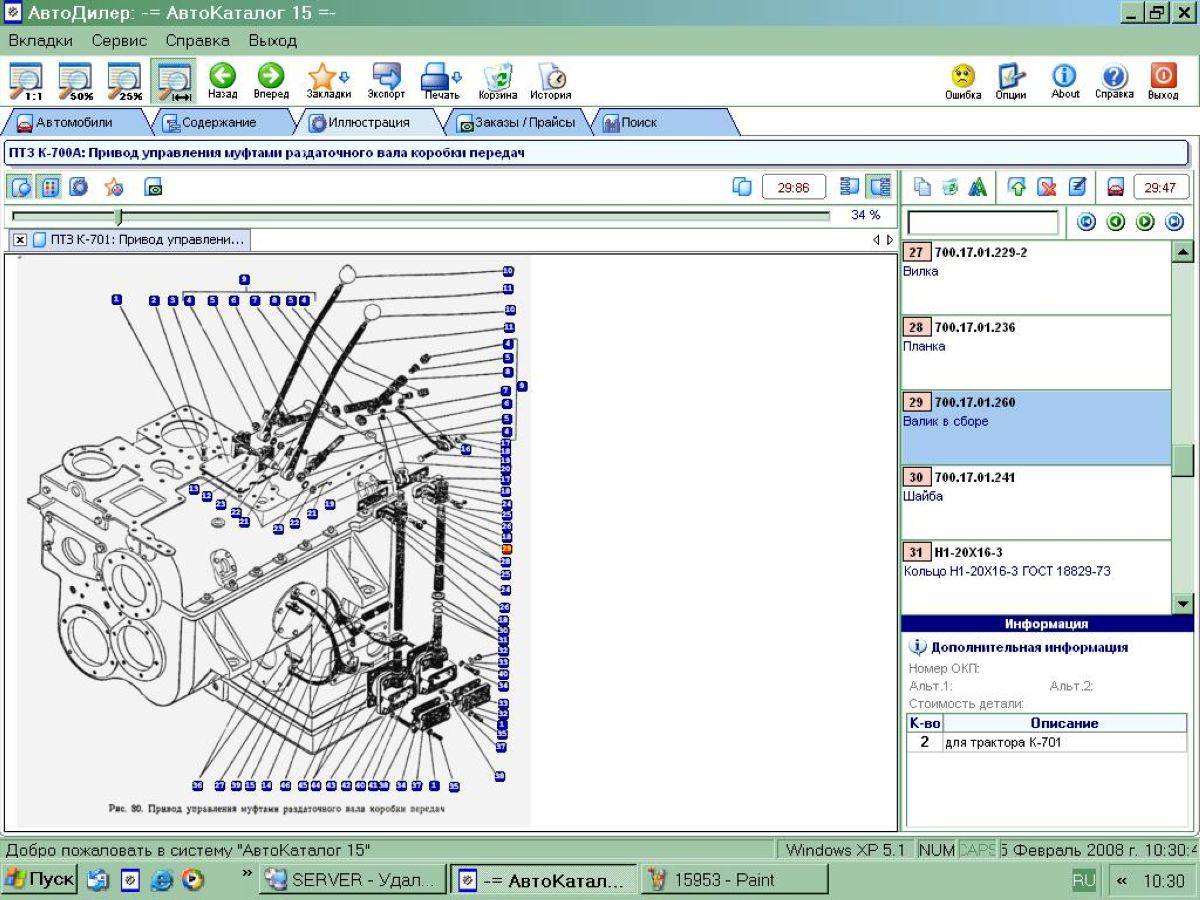Image resolution: width=1200 pixels, height=900 pixels.
Task: Exit via Выход toolbar icon
Action: [1163, 81]
